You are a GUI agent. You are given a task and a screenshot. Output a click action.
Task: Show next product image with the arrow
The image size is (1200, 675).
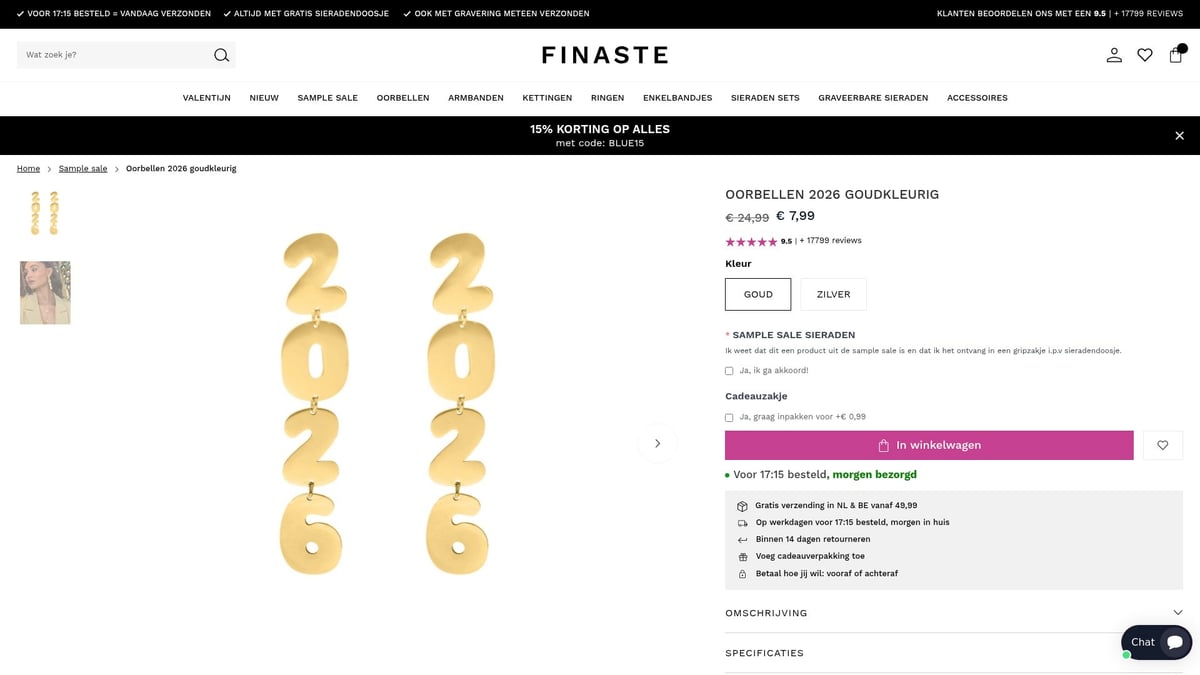(x=657, y=442)
